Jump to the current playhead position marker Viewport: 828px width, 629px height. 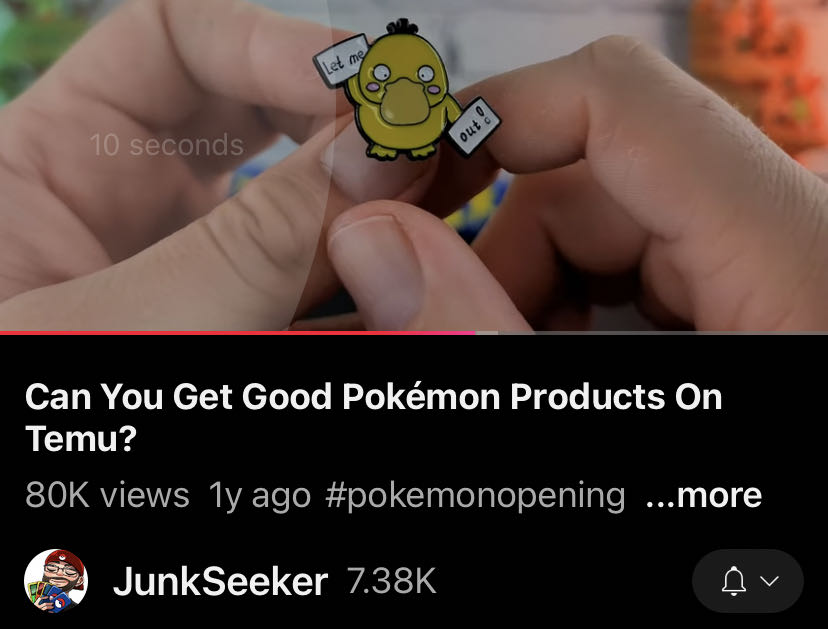pyautogui.click(x=475, y=333)
